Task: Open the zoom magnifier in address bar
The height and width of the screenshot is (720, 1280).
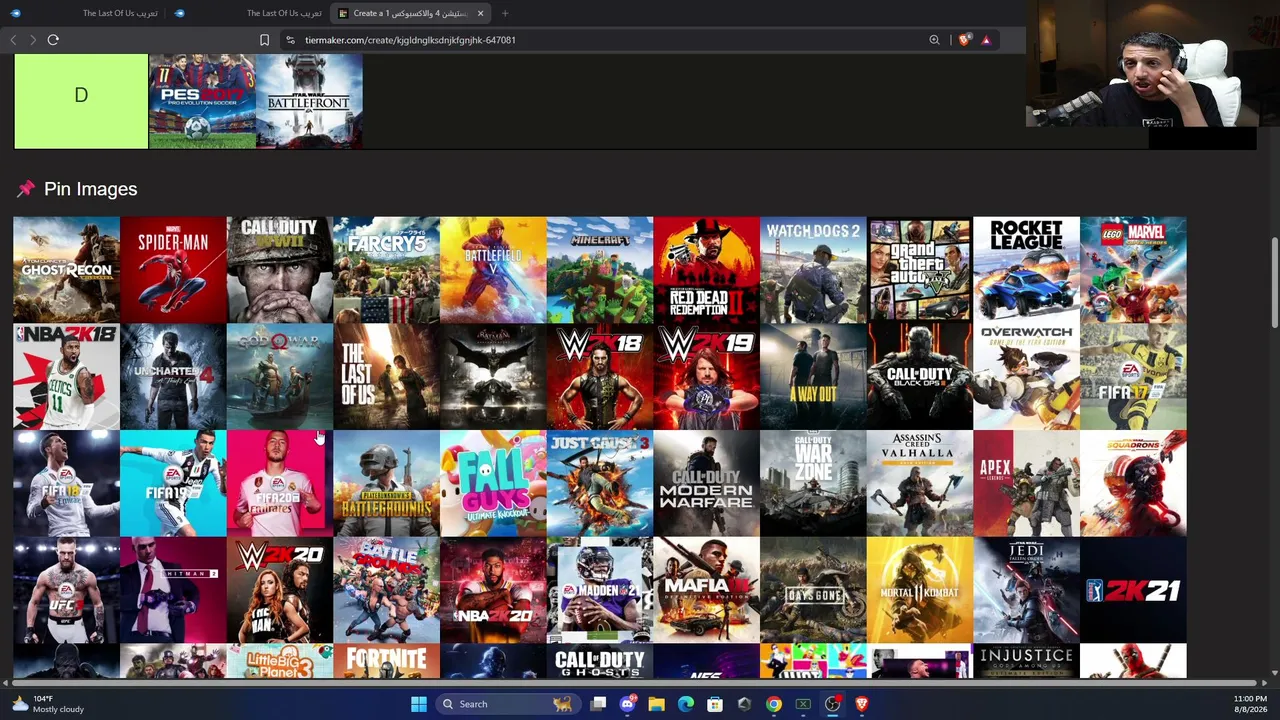Action: (x=934, y=40)
